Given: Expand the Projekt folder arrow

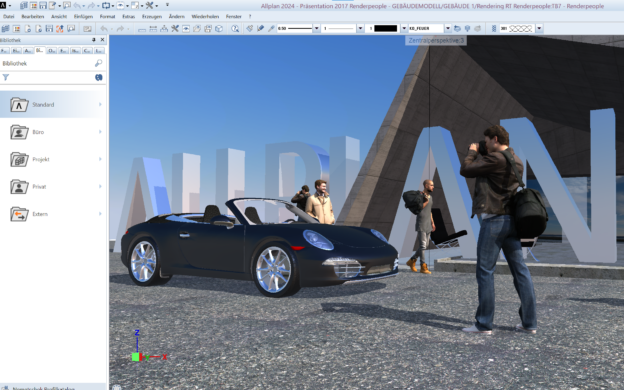Looking at the screenshot, I should tap(100, 159).
